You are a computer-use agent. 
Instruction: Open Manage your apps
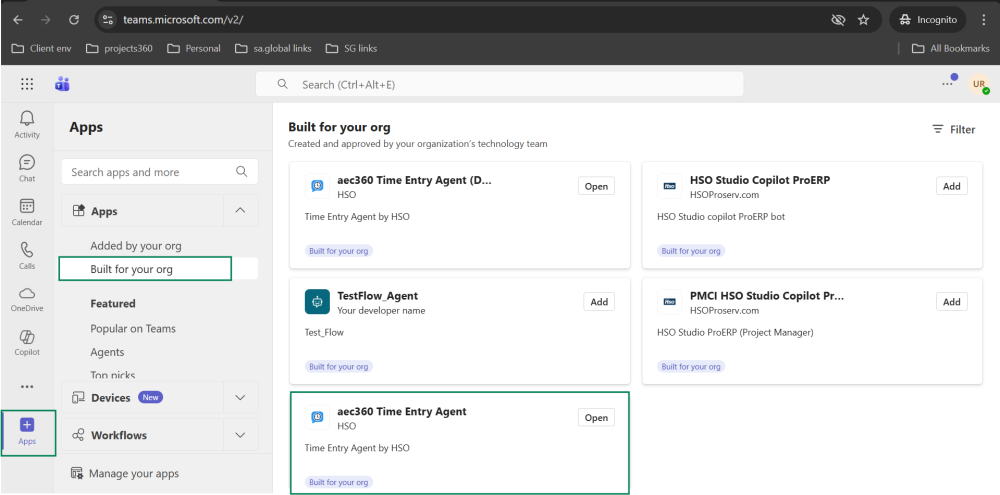133,473
